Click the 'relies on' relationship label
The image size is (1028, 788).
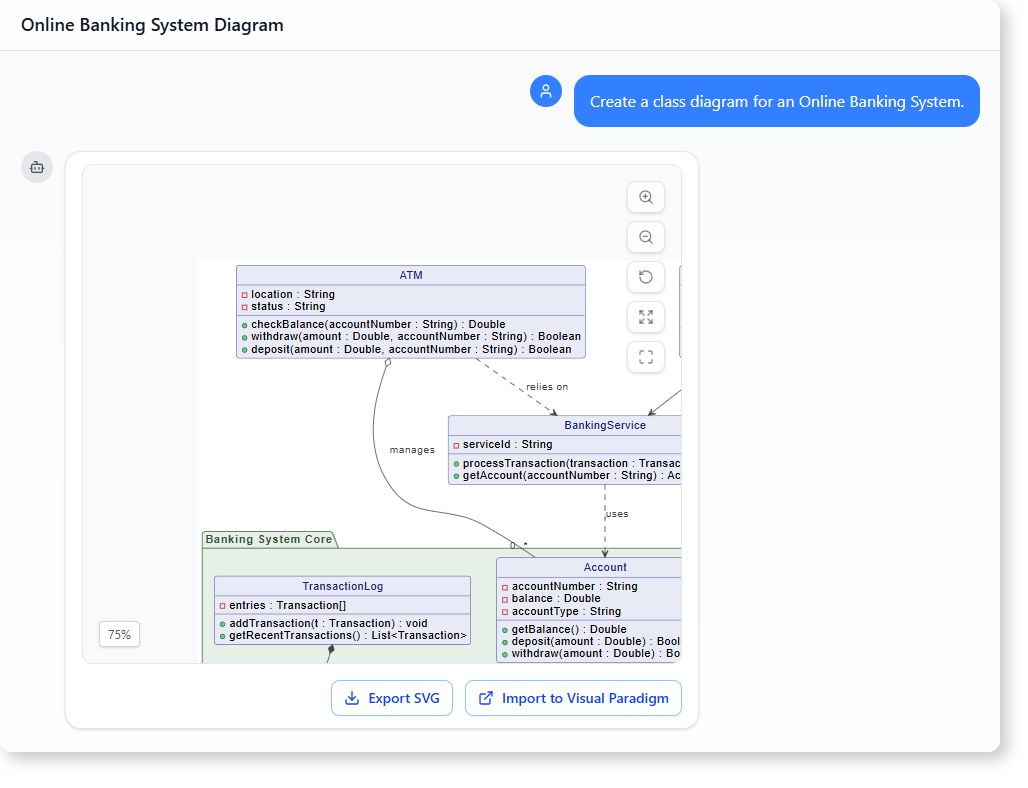(547, 387)
